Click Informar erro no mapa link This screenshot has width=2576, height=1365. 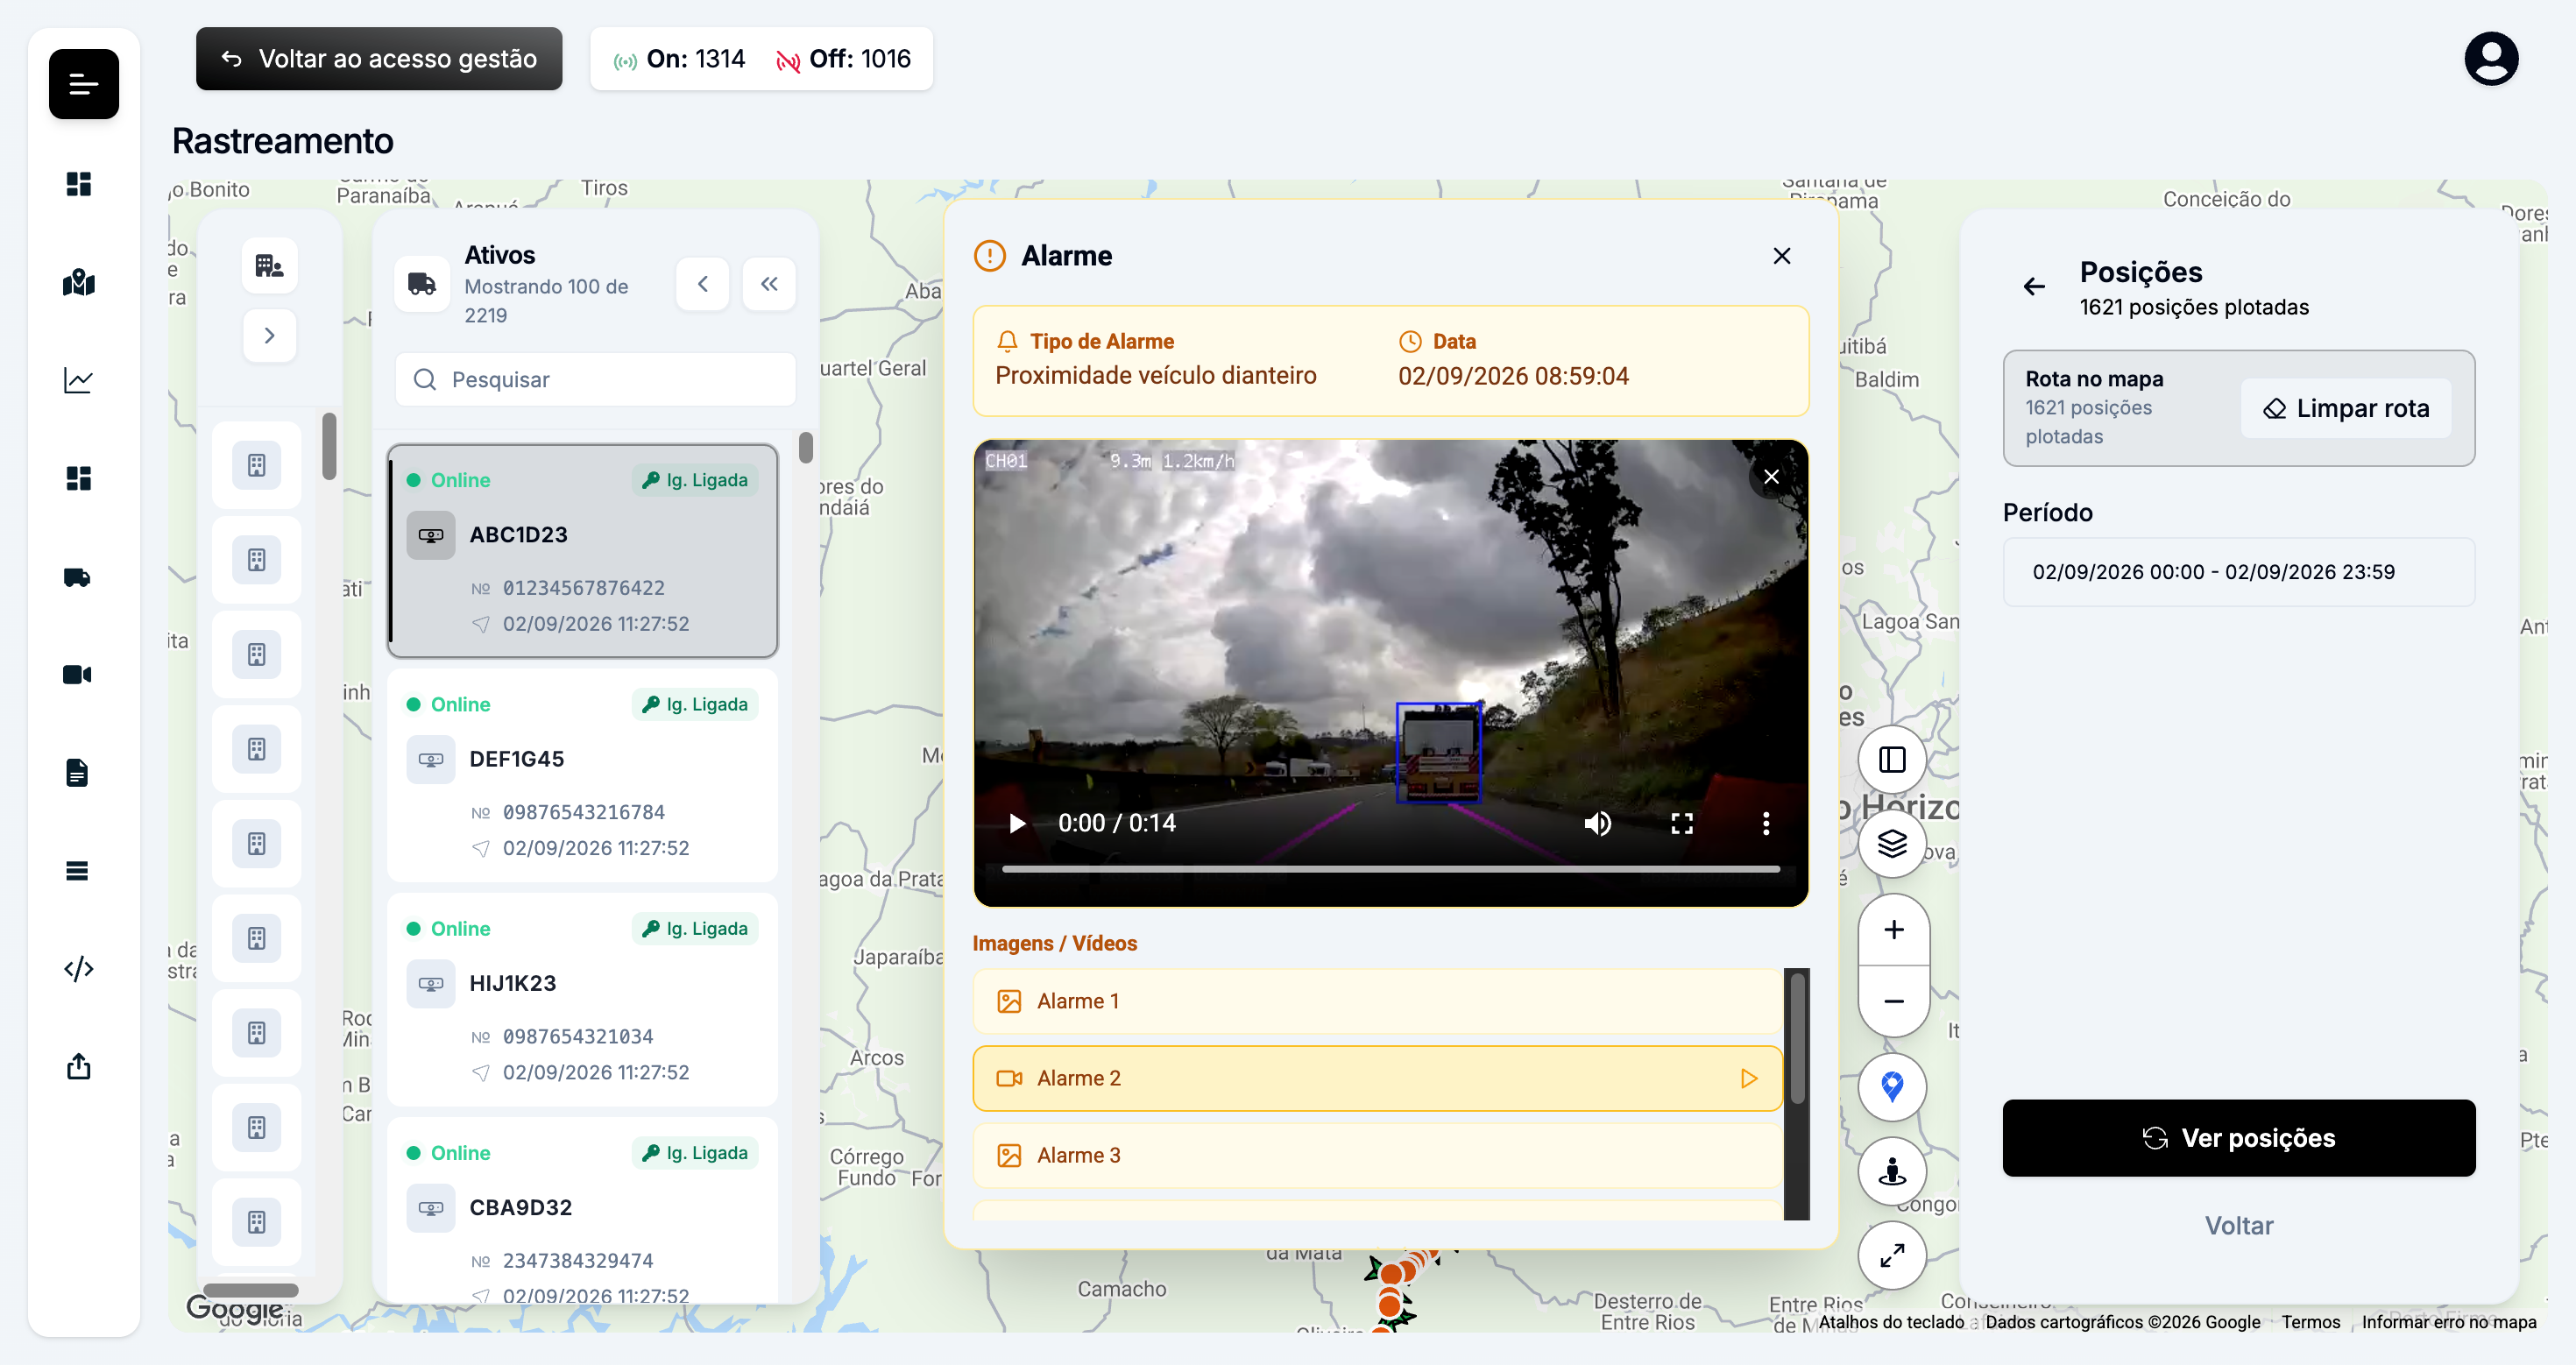click(x=2449, y=1322)
